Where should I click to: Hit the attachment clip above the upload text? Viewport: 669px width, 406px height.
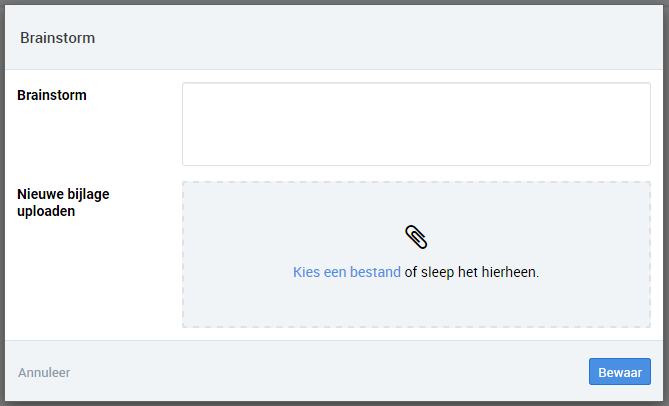416,237
